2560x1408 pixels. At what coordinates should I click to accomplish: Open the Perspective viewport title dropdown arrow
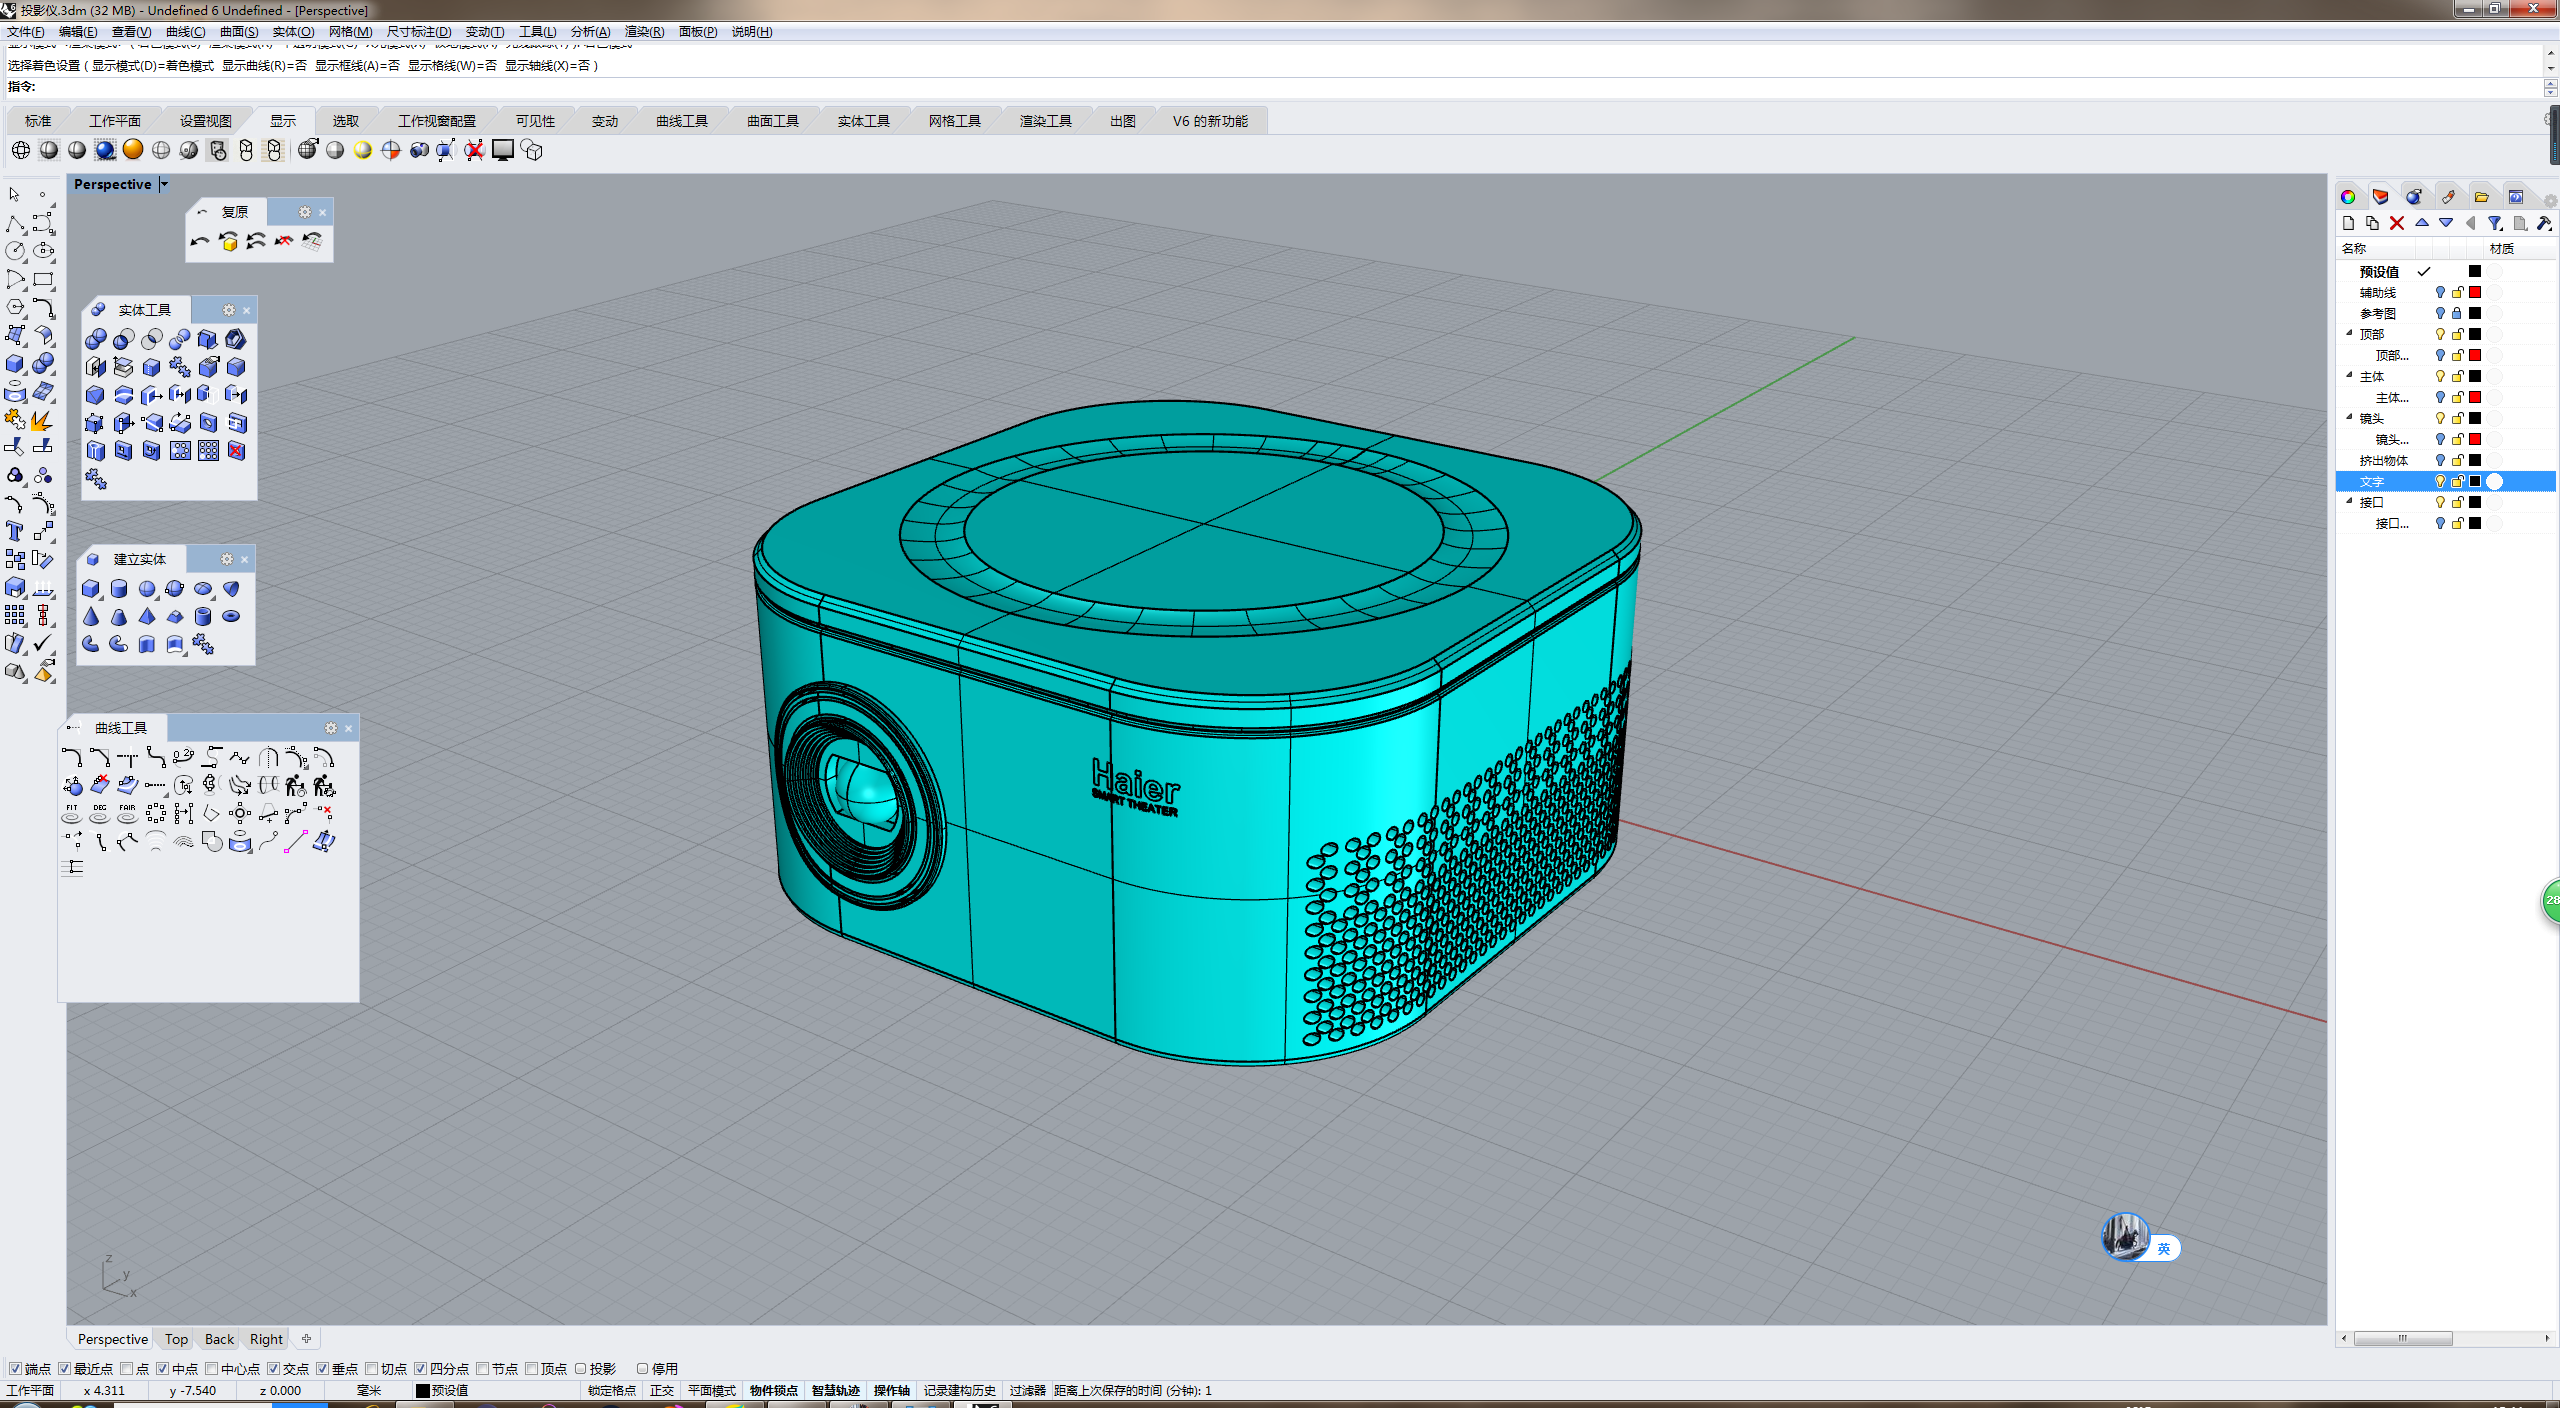[165, 184]
